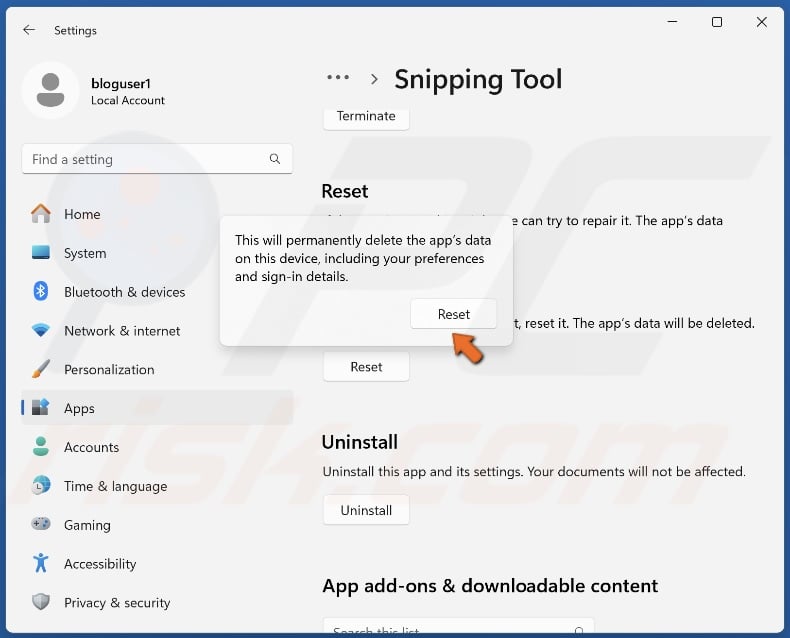Click the 'Your documents will not be affected' text
790x638 pixels.
point(636,471)
